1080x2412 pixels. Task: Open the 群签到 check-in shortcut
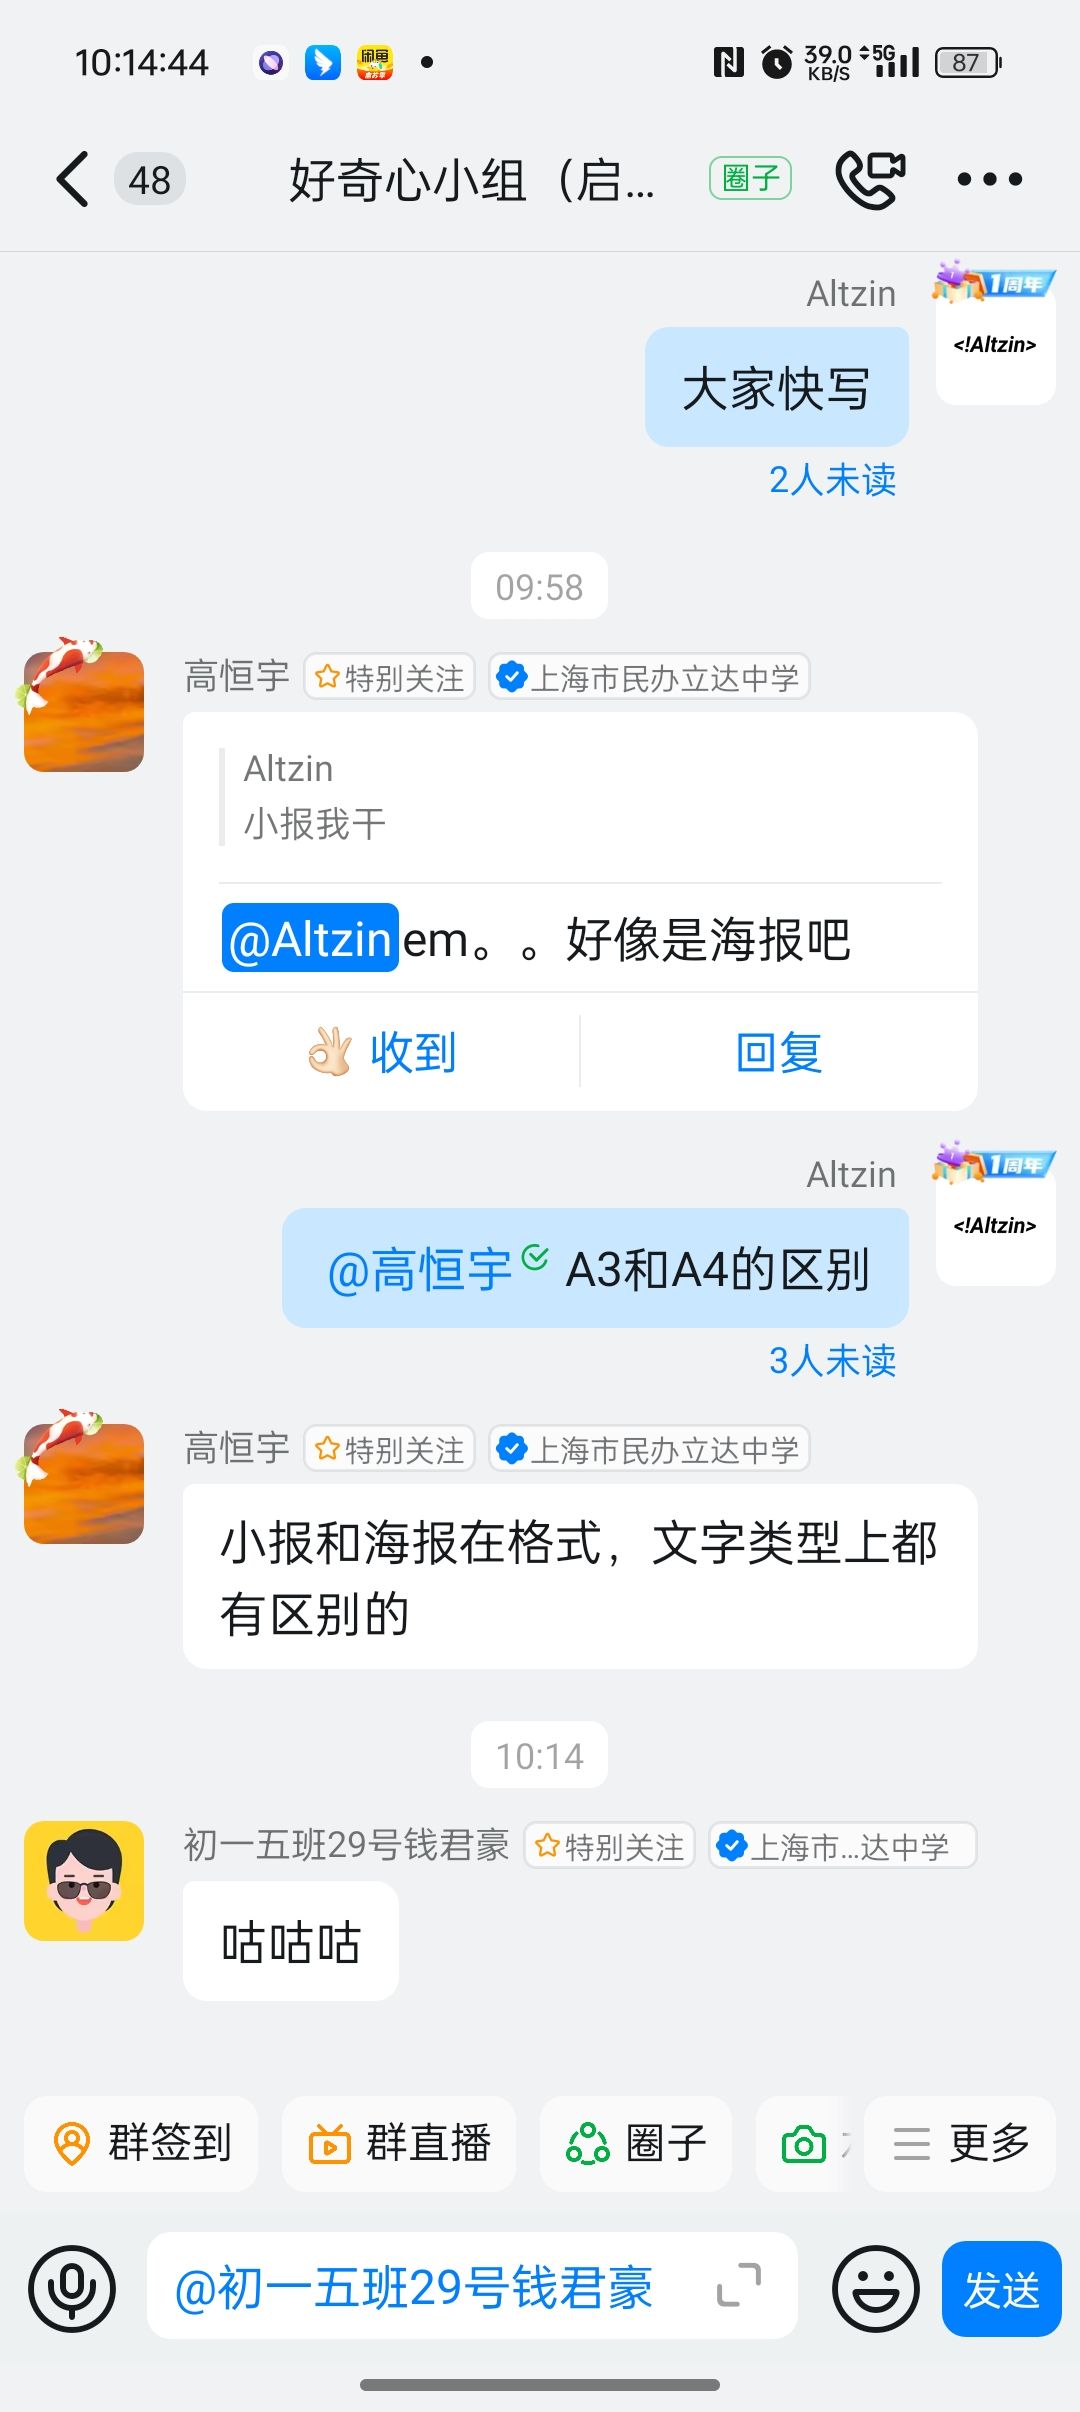click(141, 2143)
